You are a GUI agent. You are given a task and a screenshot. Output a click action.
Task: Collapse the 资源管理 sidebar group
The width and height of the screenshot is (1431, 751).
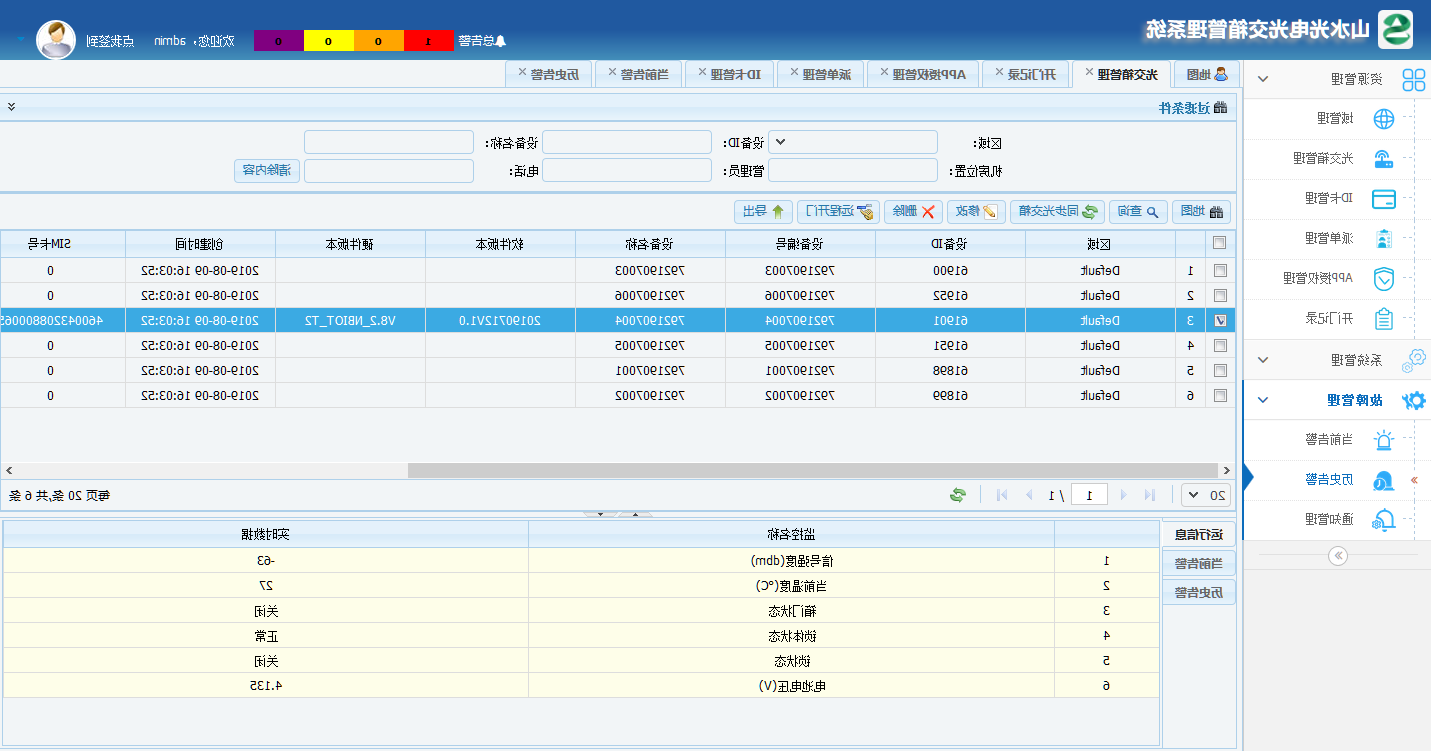pyautogui.click(x=1263, y=80)
